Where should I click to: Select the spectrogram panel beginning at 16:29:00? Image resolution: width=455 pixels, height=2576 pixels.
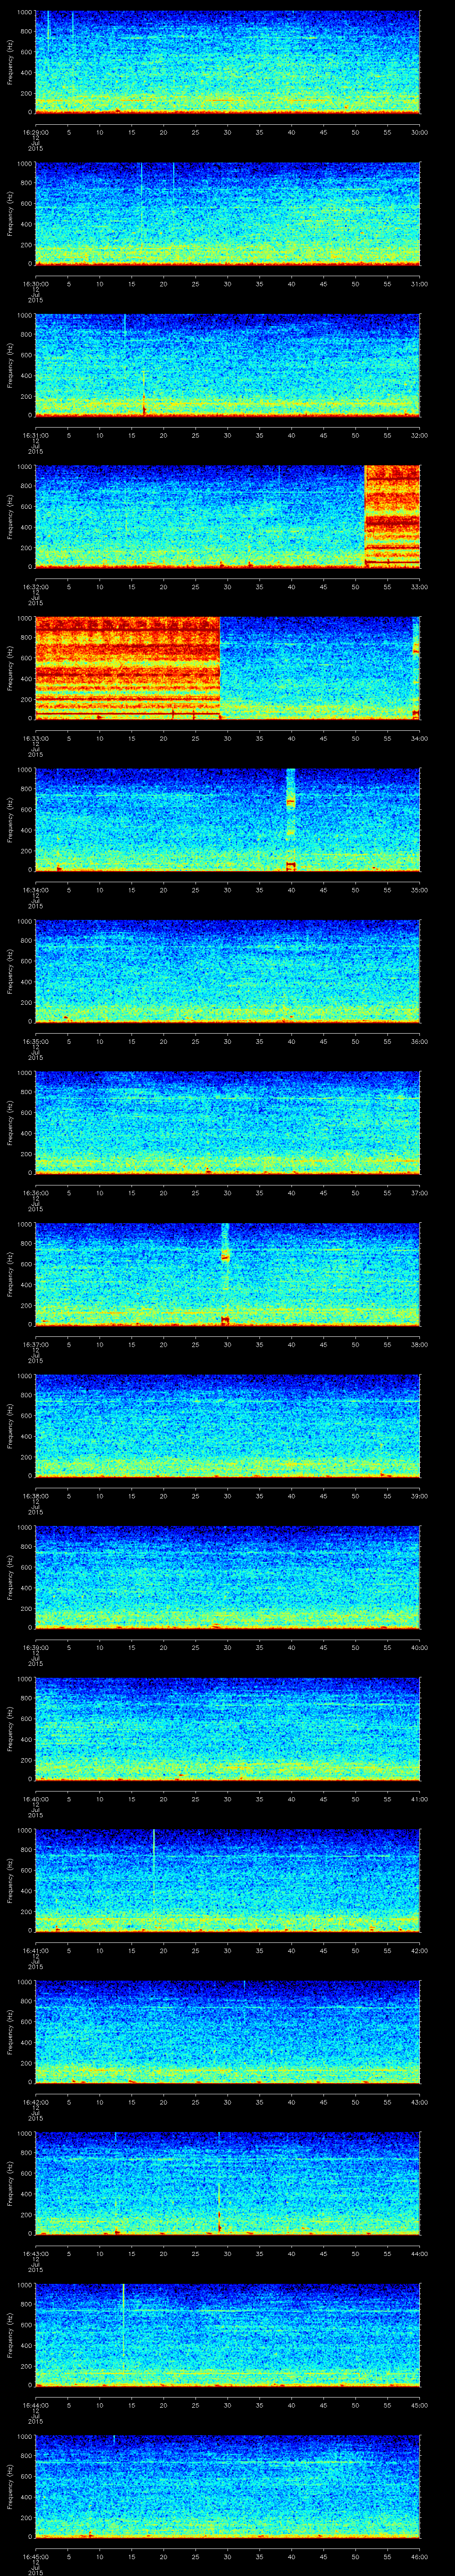[x=227, y=62]
